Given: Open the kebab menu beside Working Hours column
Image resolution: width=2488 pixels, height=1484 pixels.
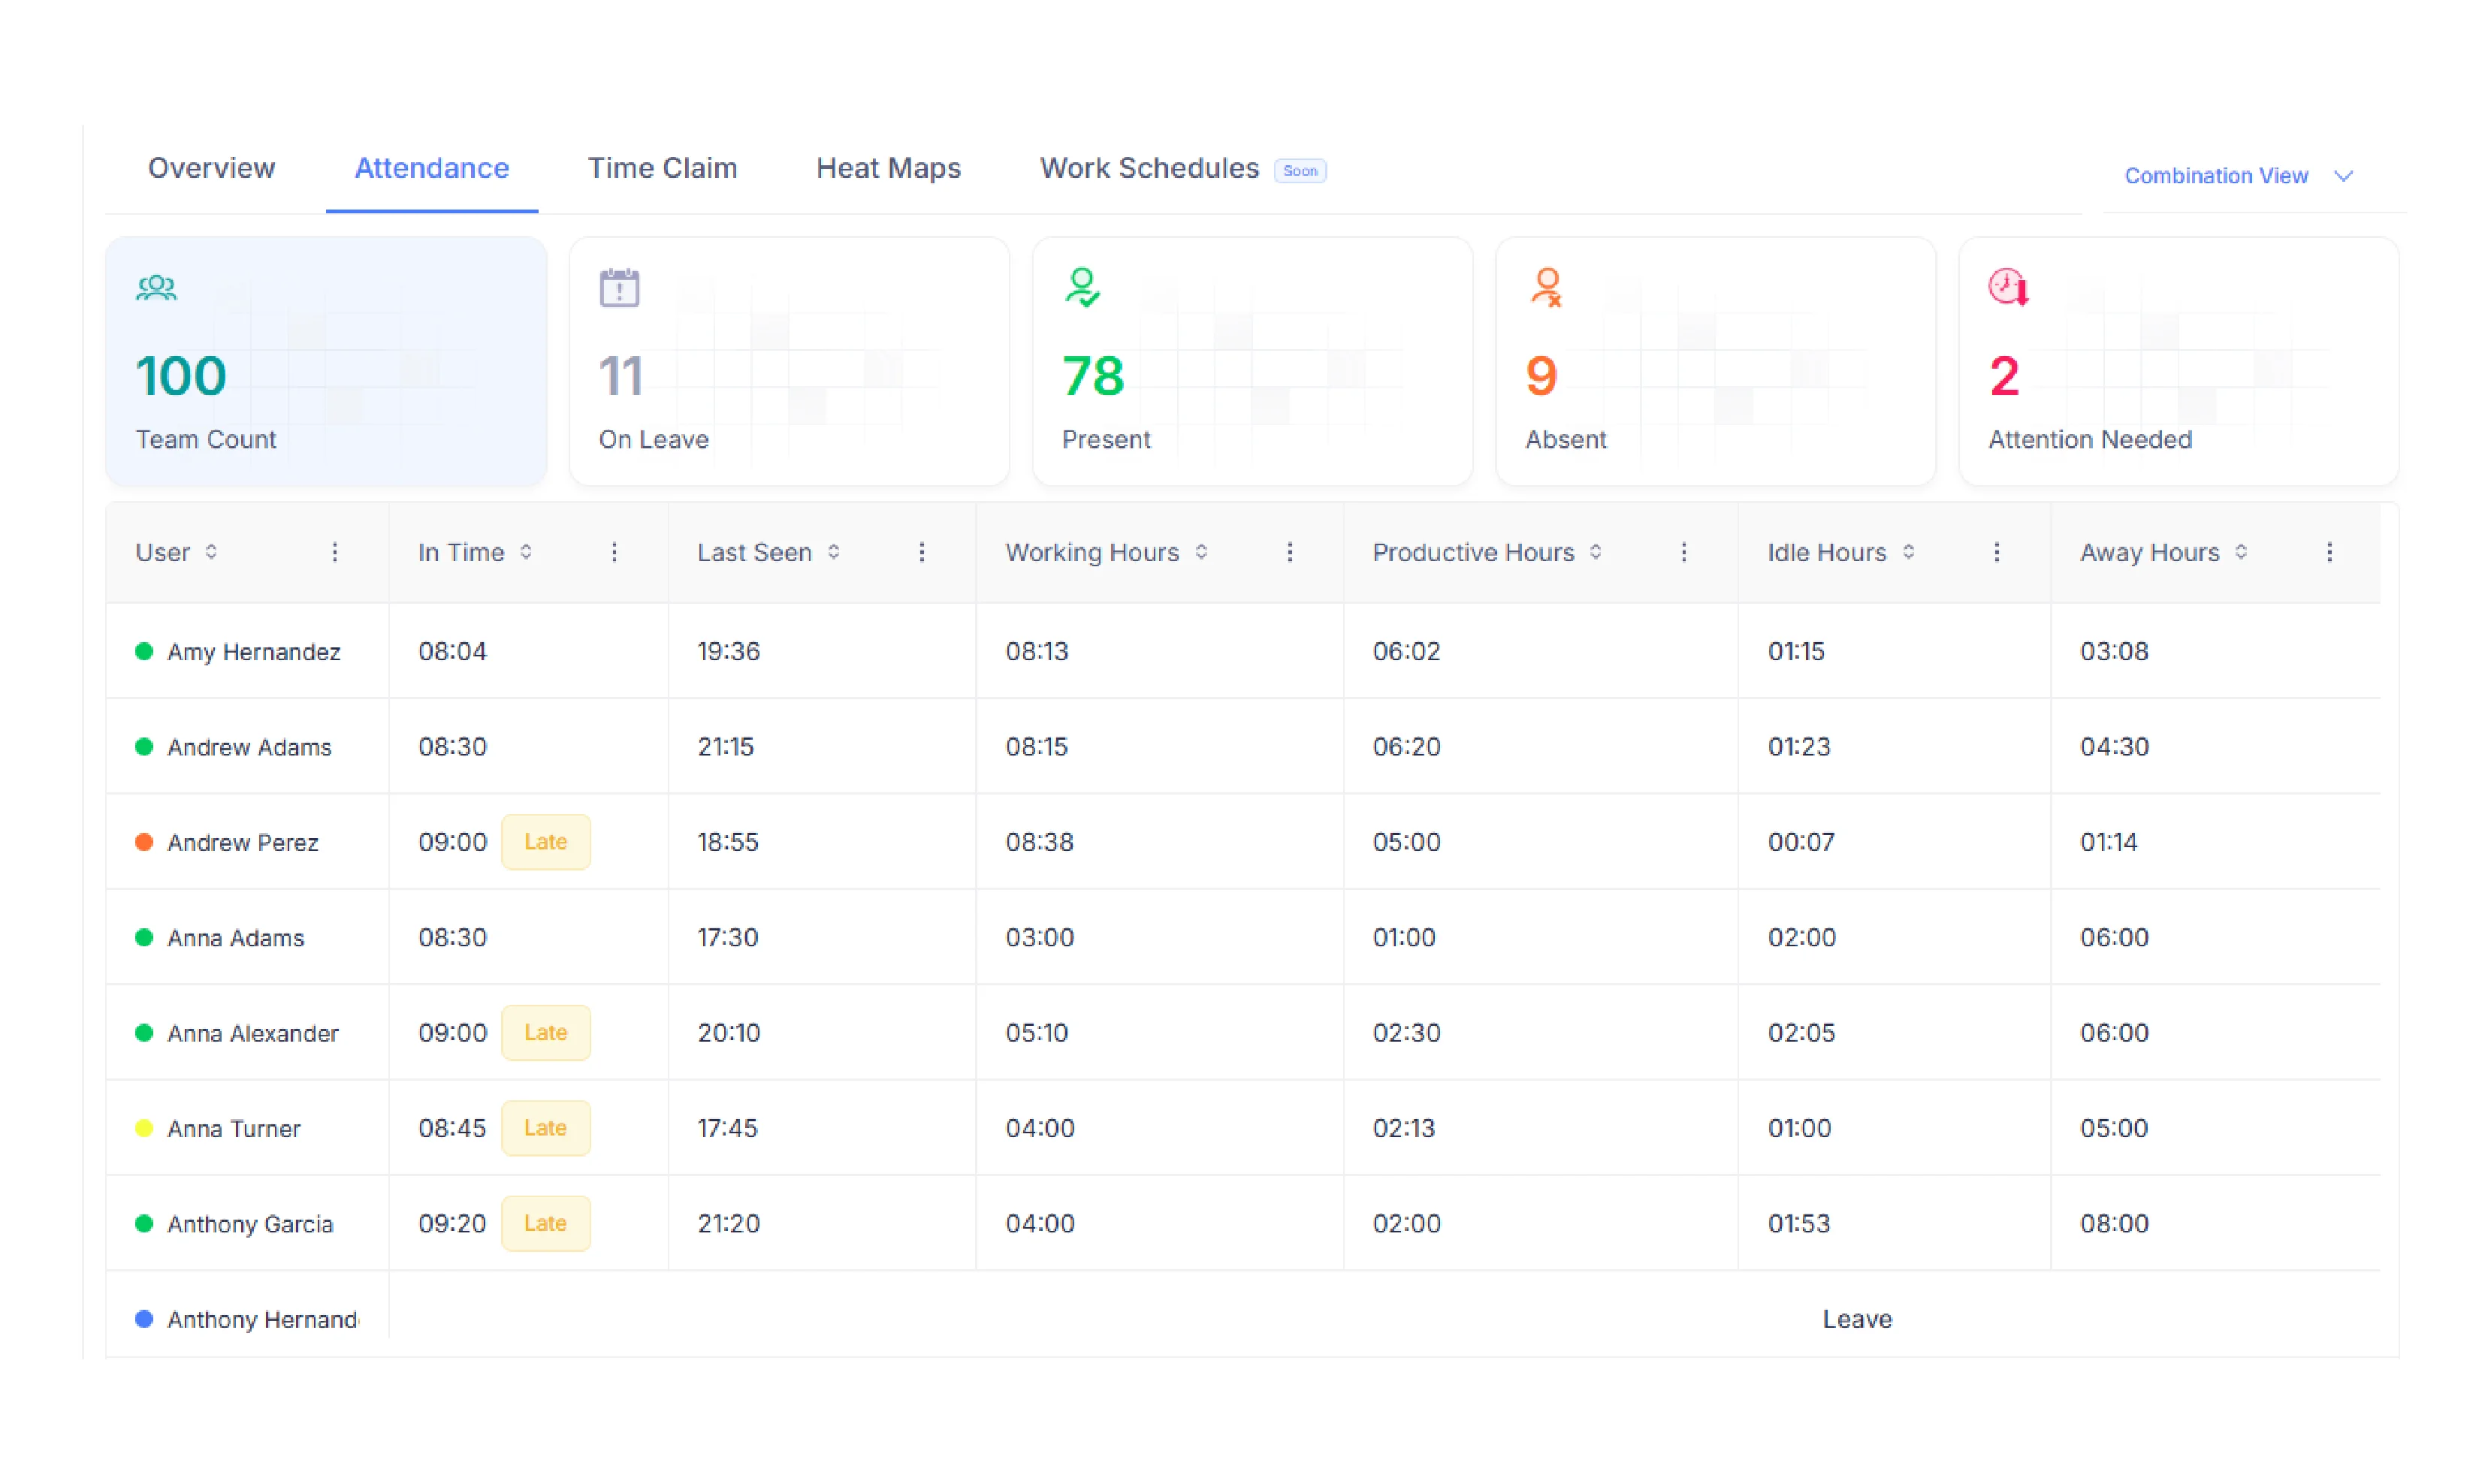Looking at the screenshot, I should click(1290, 552).
